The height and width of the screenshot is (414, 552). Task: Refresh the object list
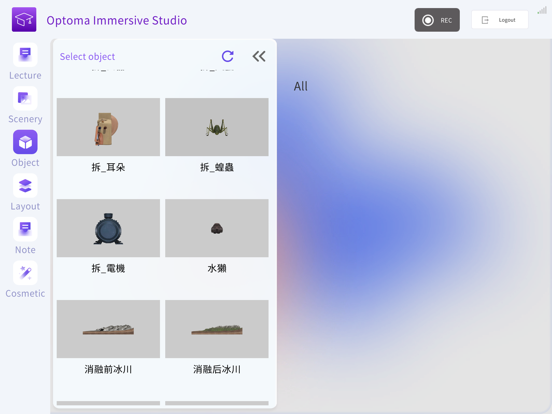point(227,56)
